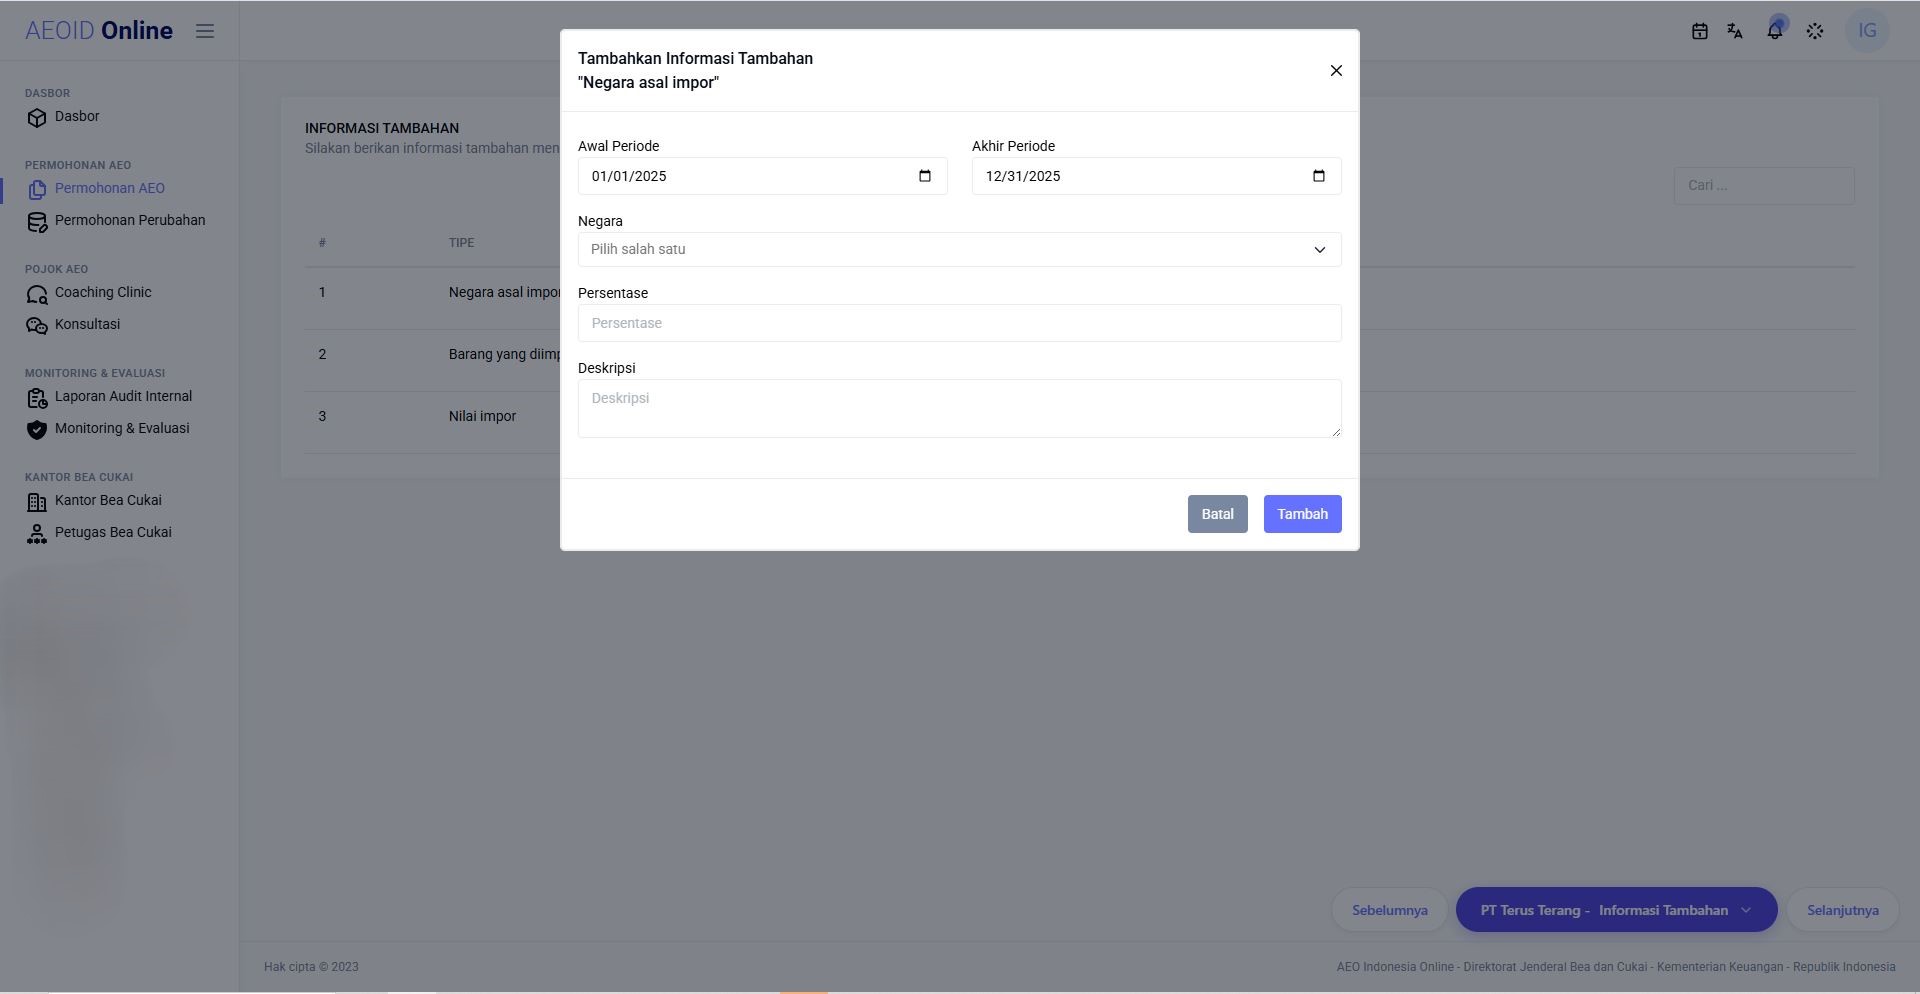The image size is (1920, 994).
Task: Open Dasbor in the sidebar
Action: pyautogui.click(x=77, y=117)
